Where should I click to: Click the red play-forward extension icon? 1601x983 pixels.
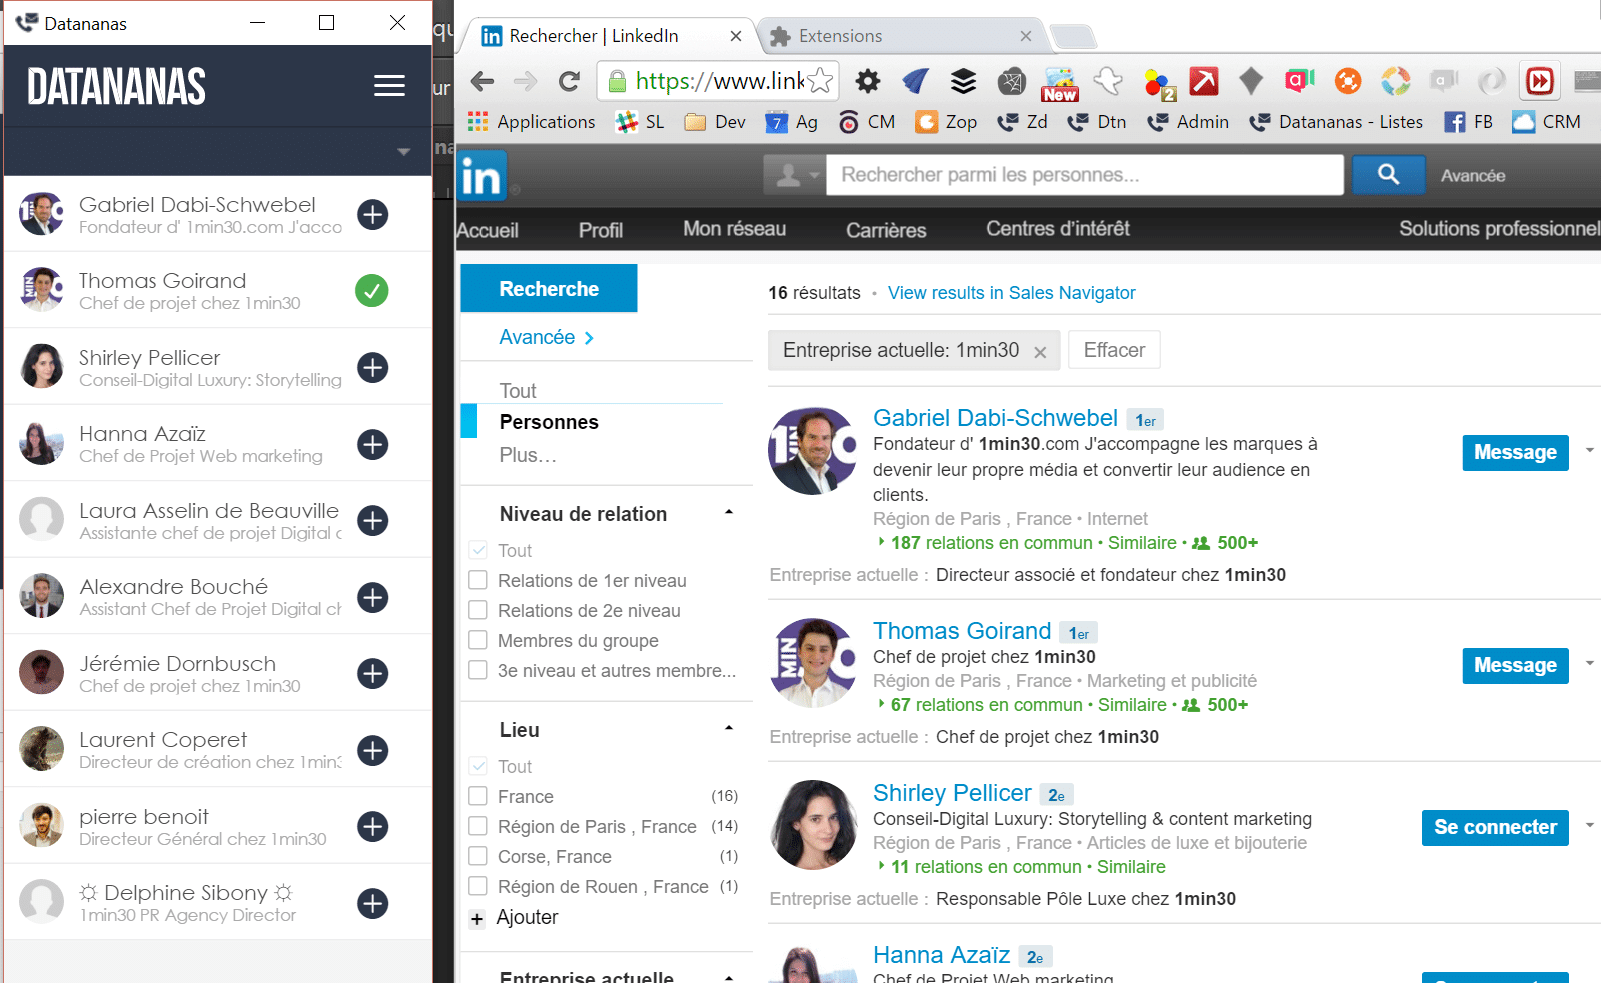(x=1540, y=81)
